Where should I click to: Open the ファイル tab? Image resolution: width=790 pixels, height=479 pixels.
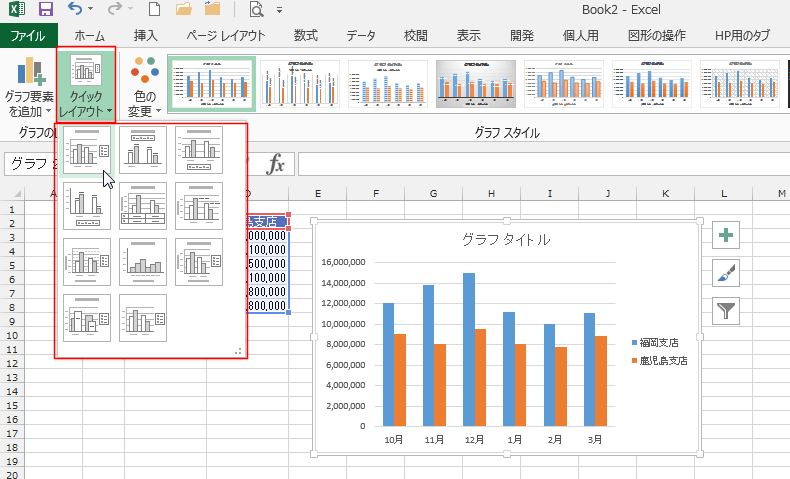point(28,35)
